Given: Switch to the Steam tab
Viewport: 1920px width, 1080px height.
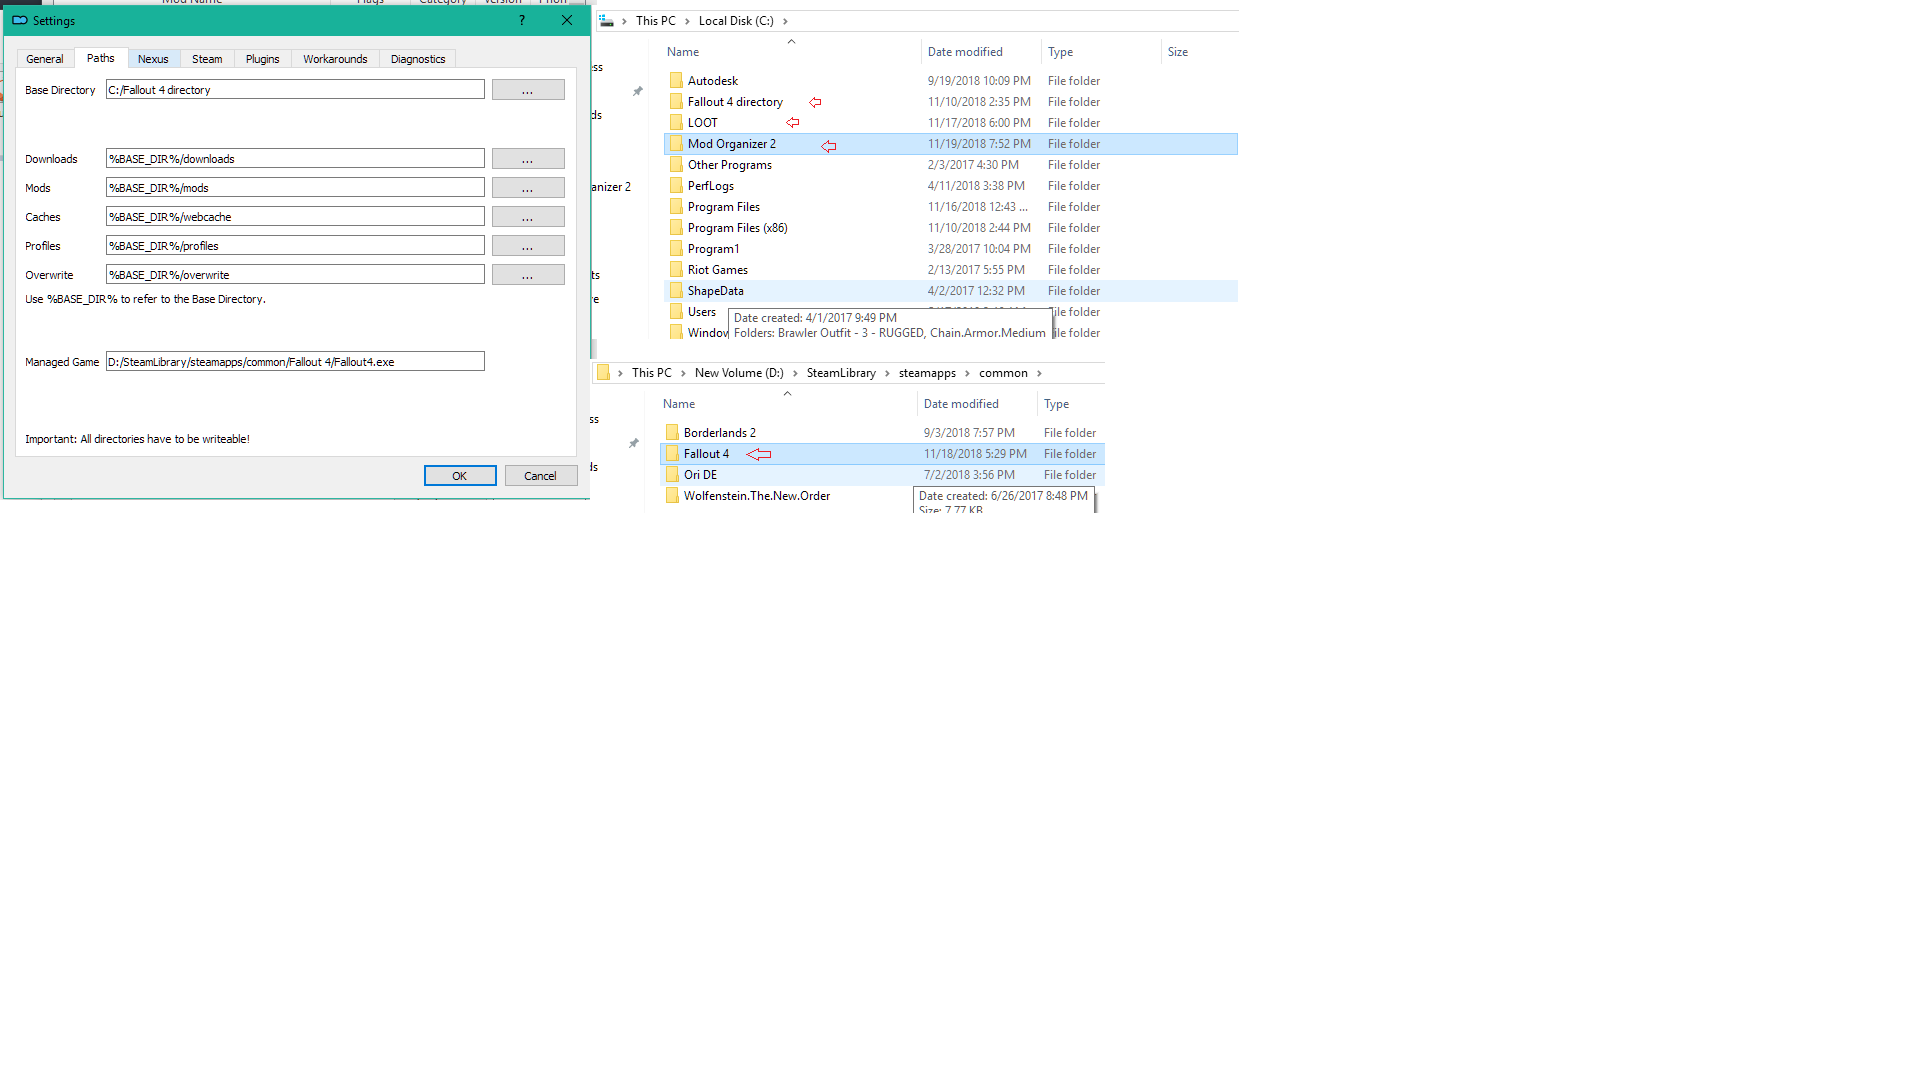Looking at the screenshot, I should pyautogui.click(x=207, y=59).
